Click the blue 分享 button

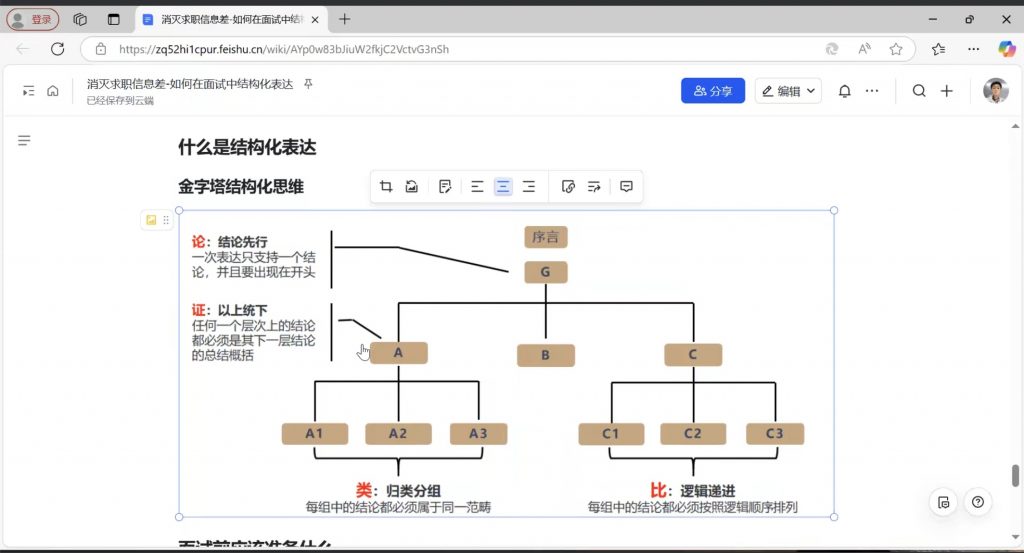click(712, 91)
